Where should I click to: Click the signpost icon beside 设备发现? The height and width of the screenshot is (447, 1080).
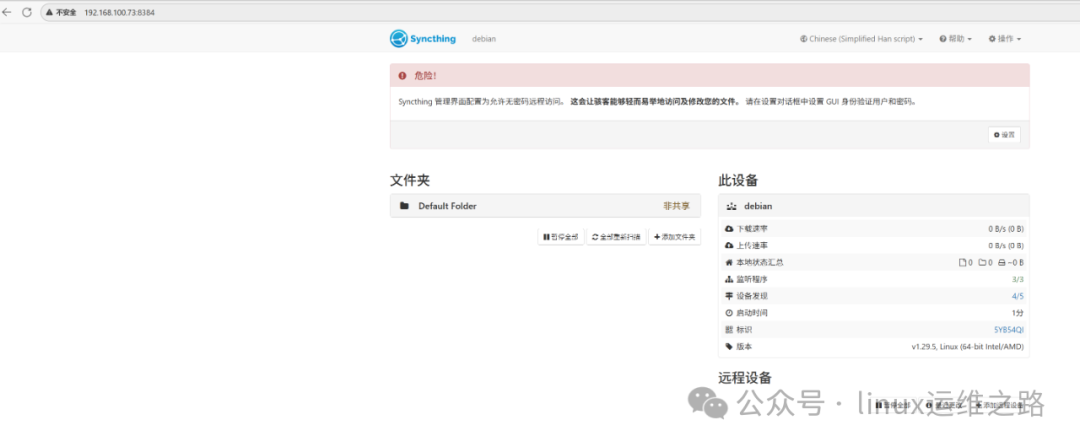coord(729,296)
